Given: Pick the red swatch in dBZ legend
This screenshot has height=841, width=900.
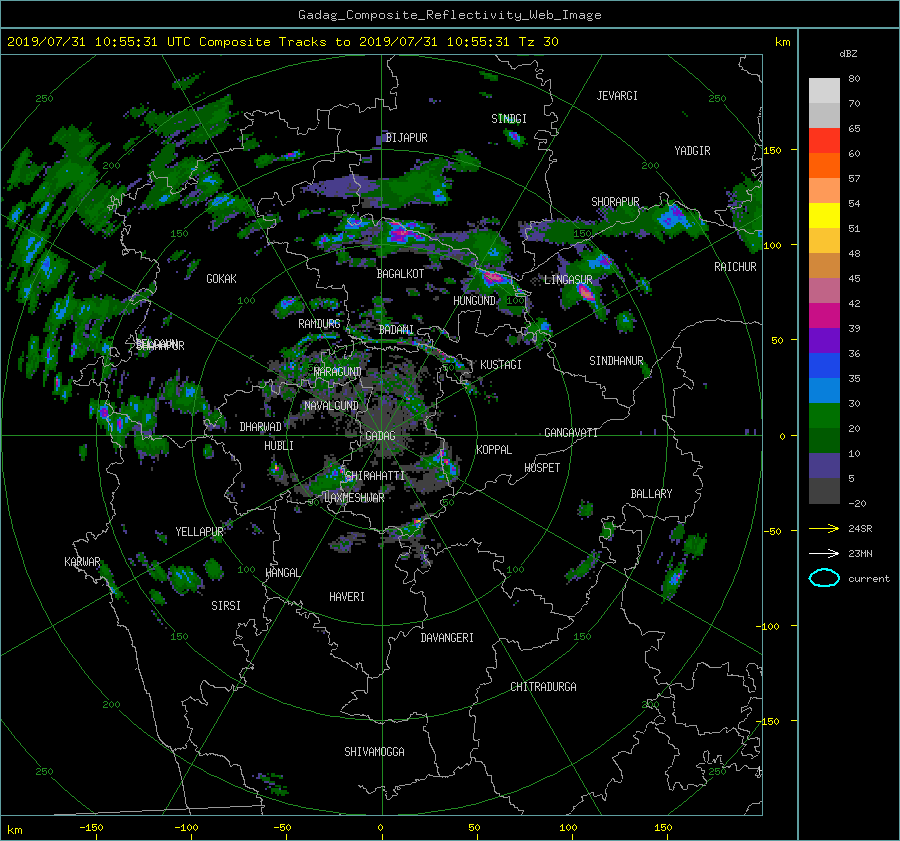Looking at the screenshot, I should (824, 141).
